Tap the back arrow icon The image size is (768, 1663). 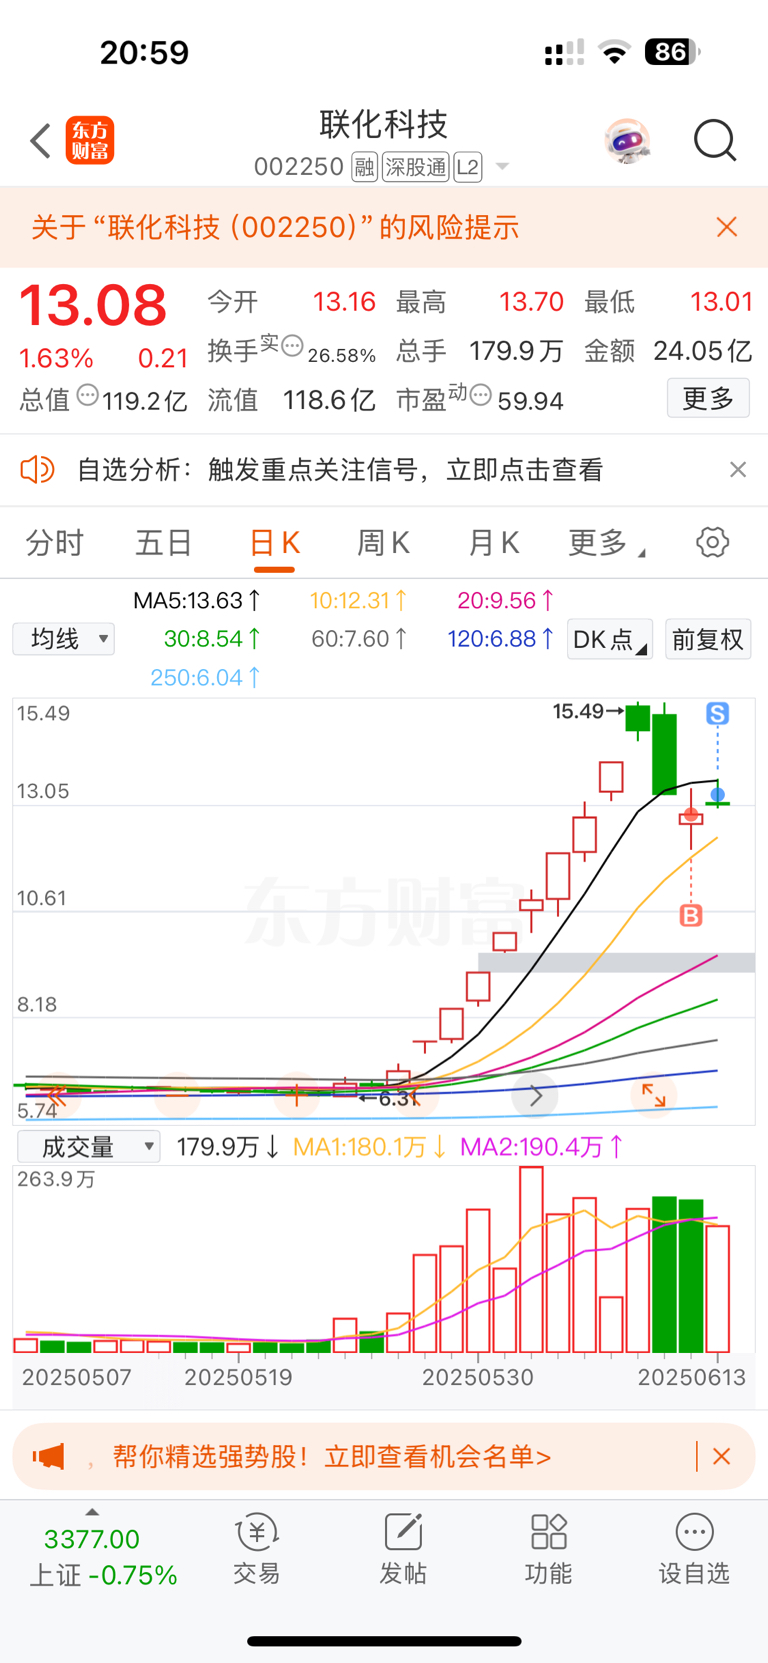pos(40,141)
